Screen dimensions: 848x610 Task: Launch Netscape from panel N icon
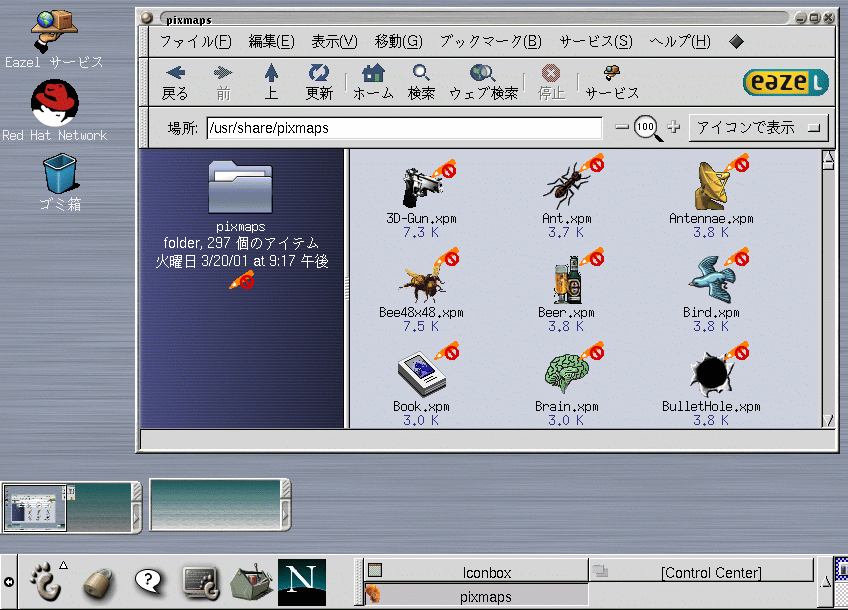point(302,582)
